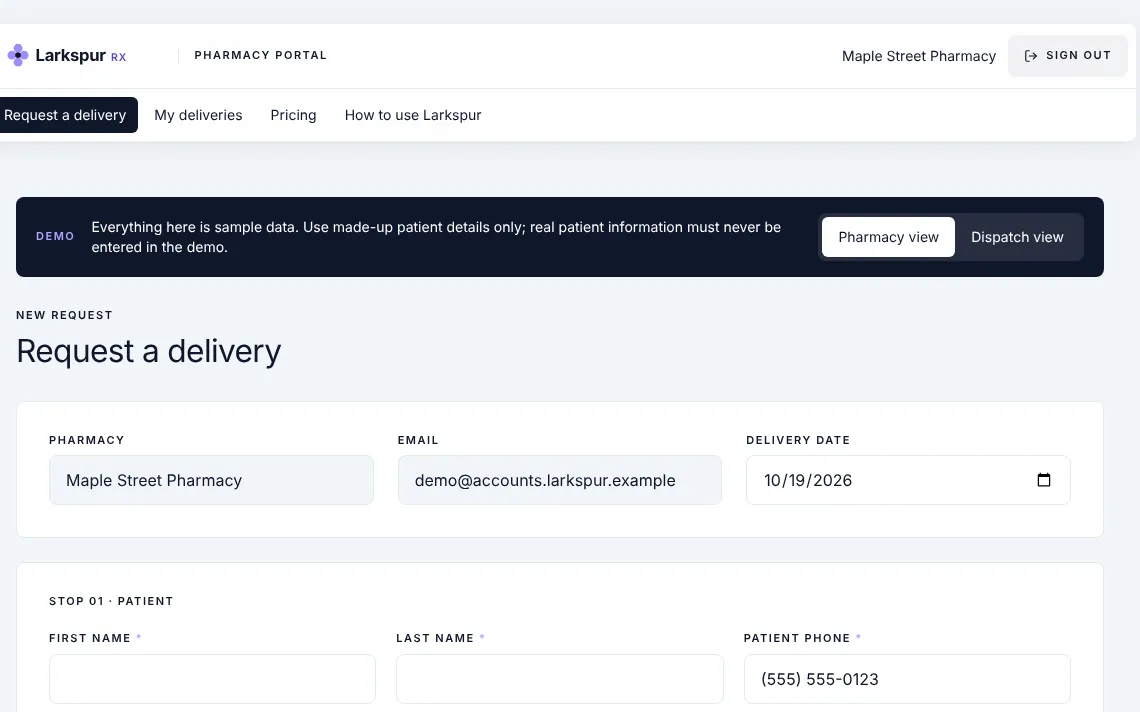Image resolution: width=1140 pixels, height=712 pixels.
Task: Switch to Dispatch view
Action: (1016, 237)
